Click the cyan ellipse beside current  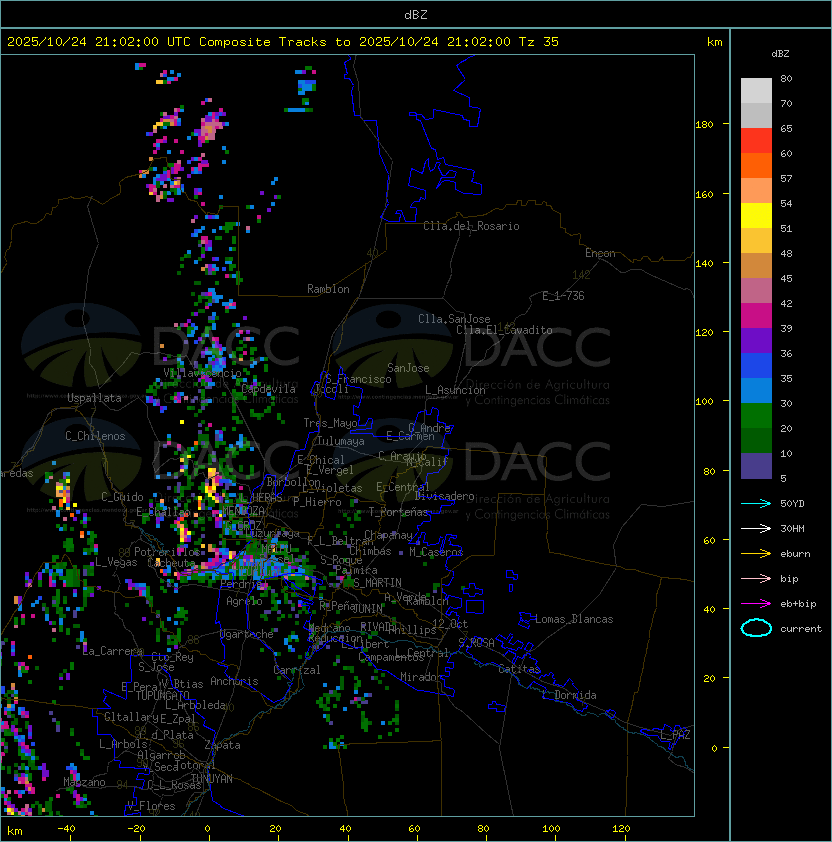coord(756,628)
